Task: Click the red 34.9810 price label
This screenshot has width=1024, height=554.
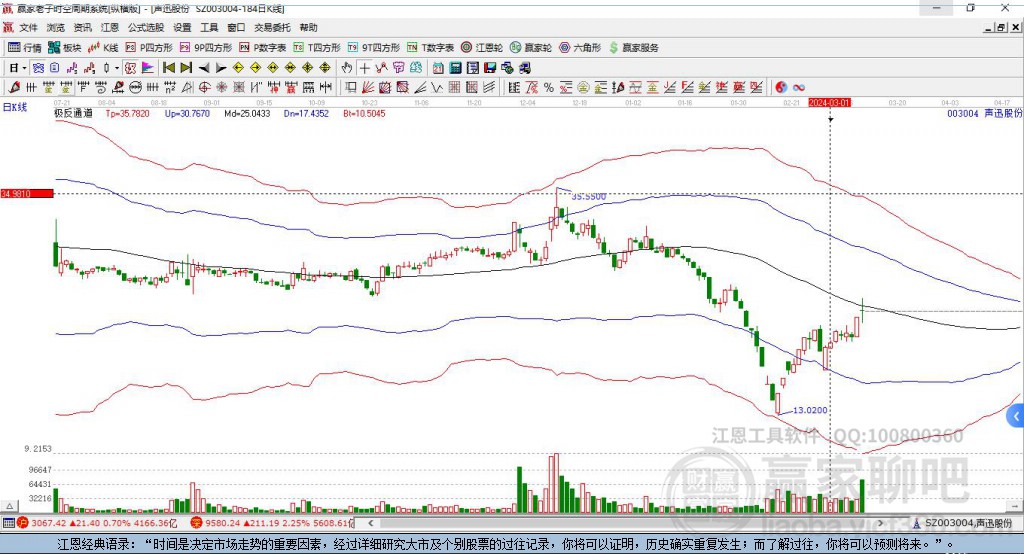Action: pyautogui.click(x=27, y=193)
